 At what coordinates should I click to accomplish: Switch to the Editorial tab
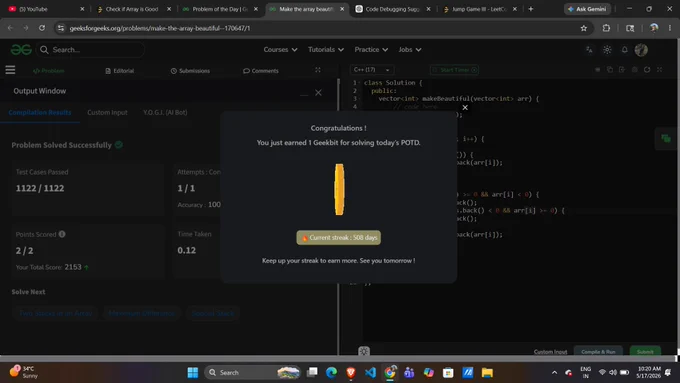(120, 71)
